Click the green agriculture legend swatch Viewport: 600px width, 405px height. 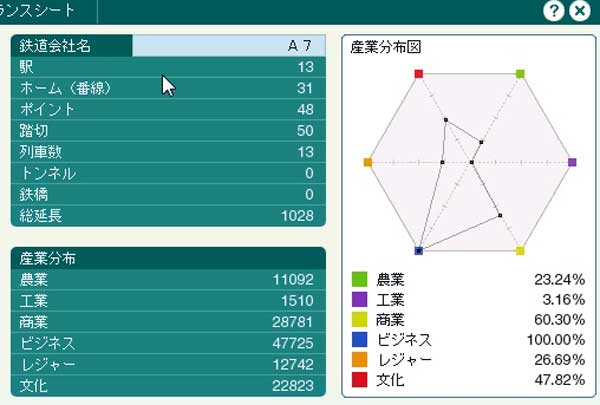(x=359, y=278)
